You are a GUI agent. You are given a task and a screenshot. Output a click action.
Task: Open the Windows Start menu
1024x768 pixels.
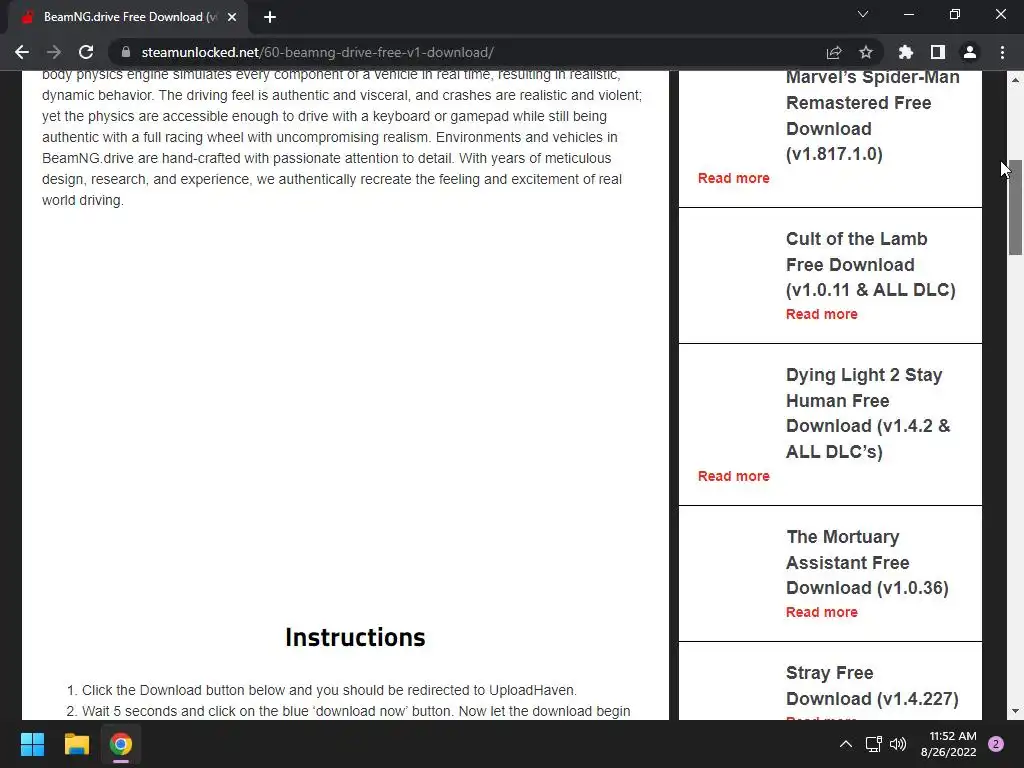[x=32, y=744]
